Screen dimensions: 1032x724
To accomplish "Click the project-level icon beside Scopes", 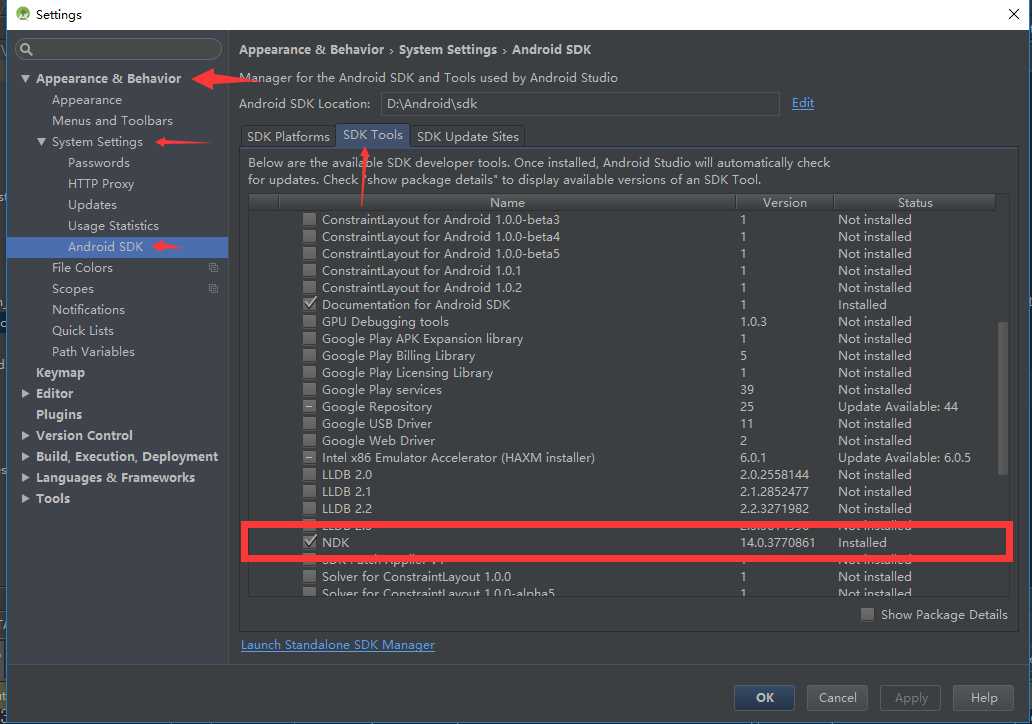I will point(213,289).
